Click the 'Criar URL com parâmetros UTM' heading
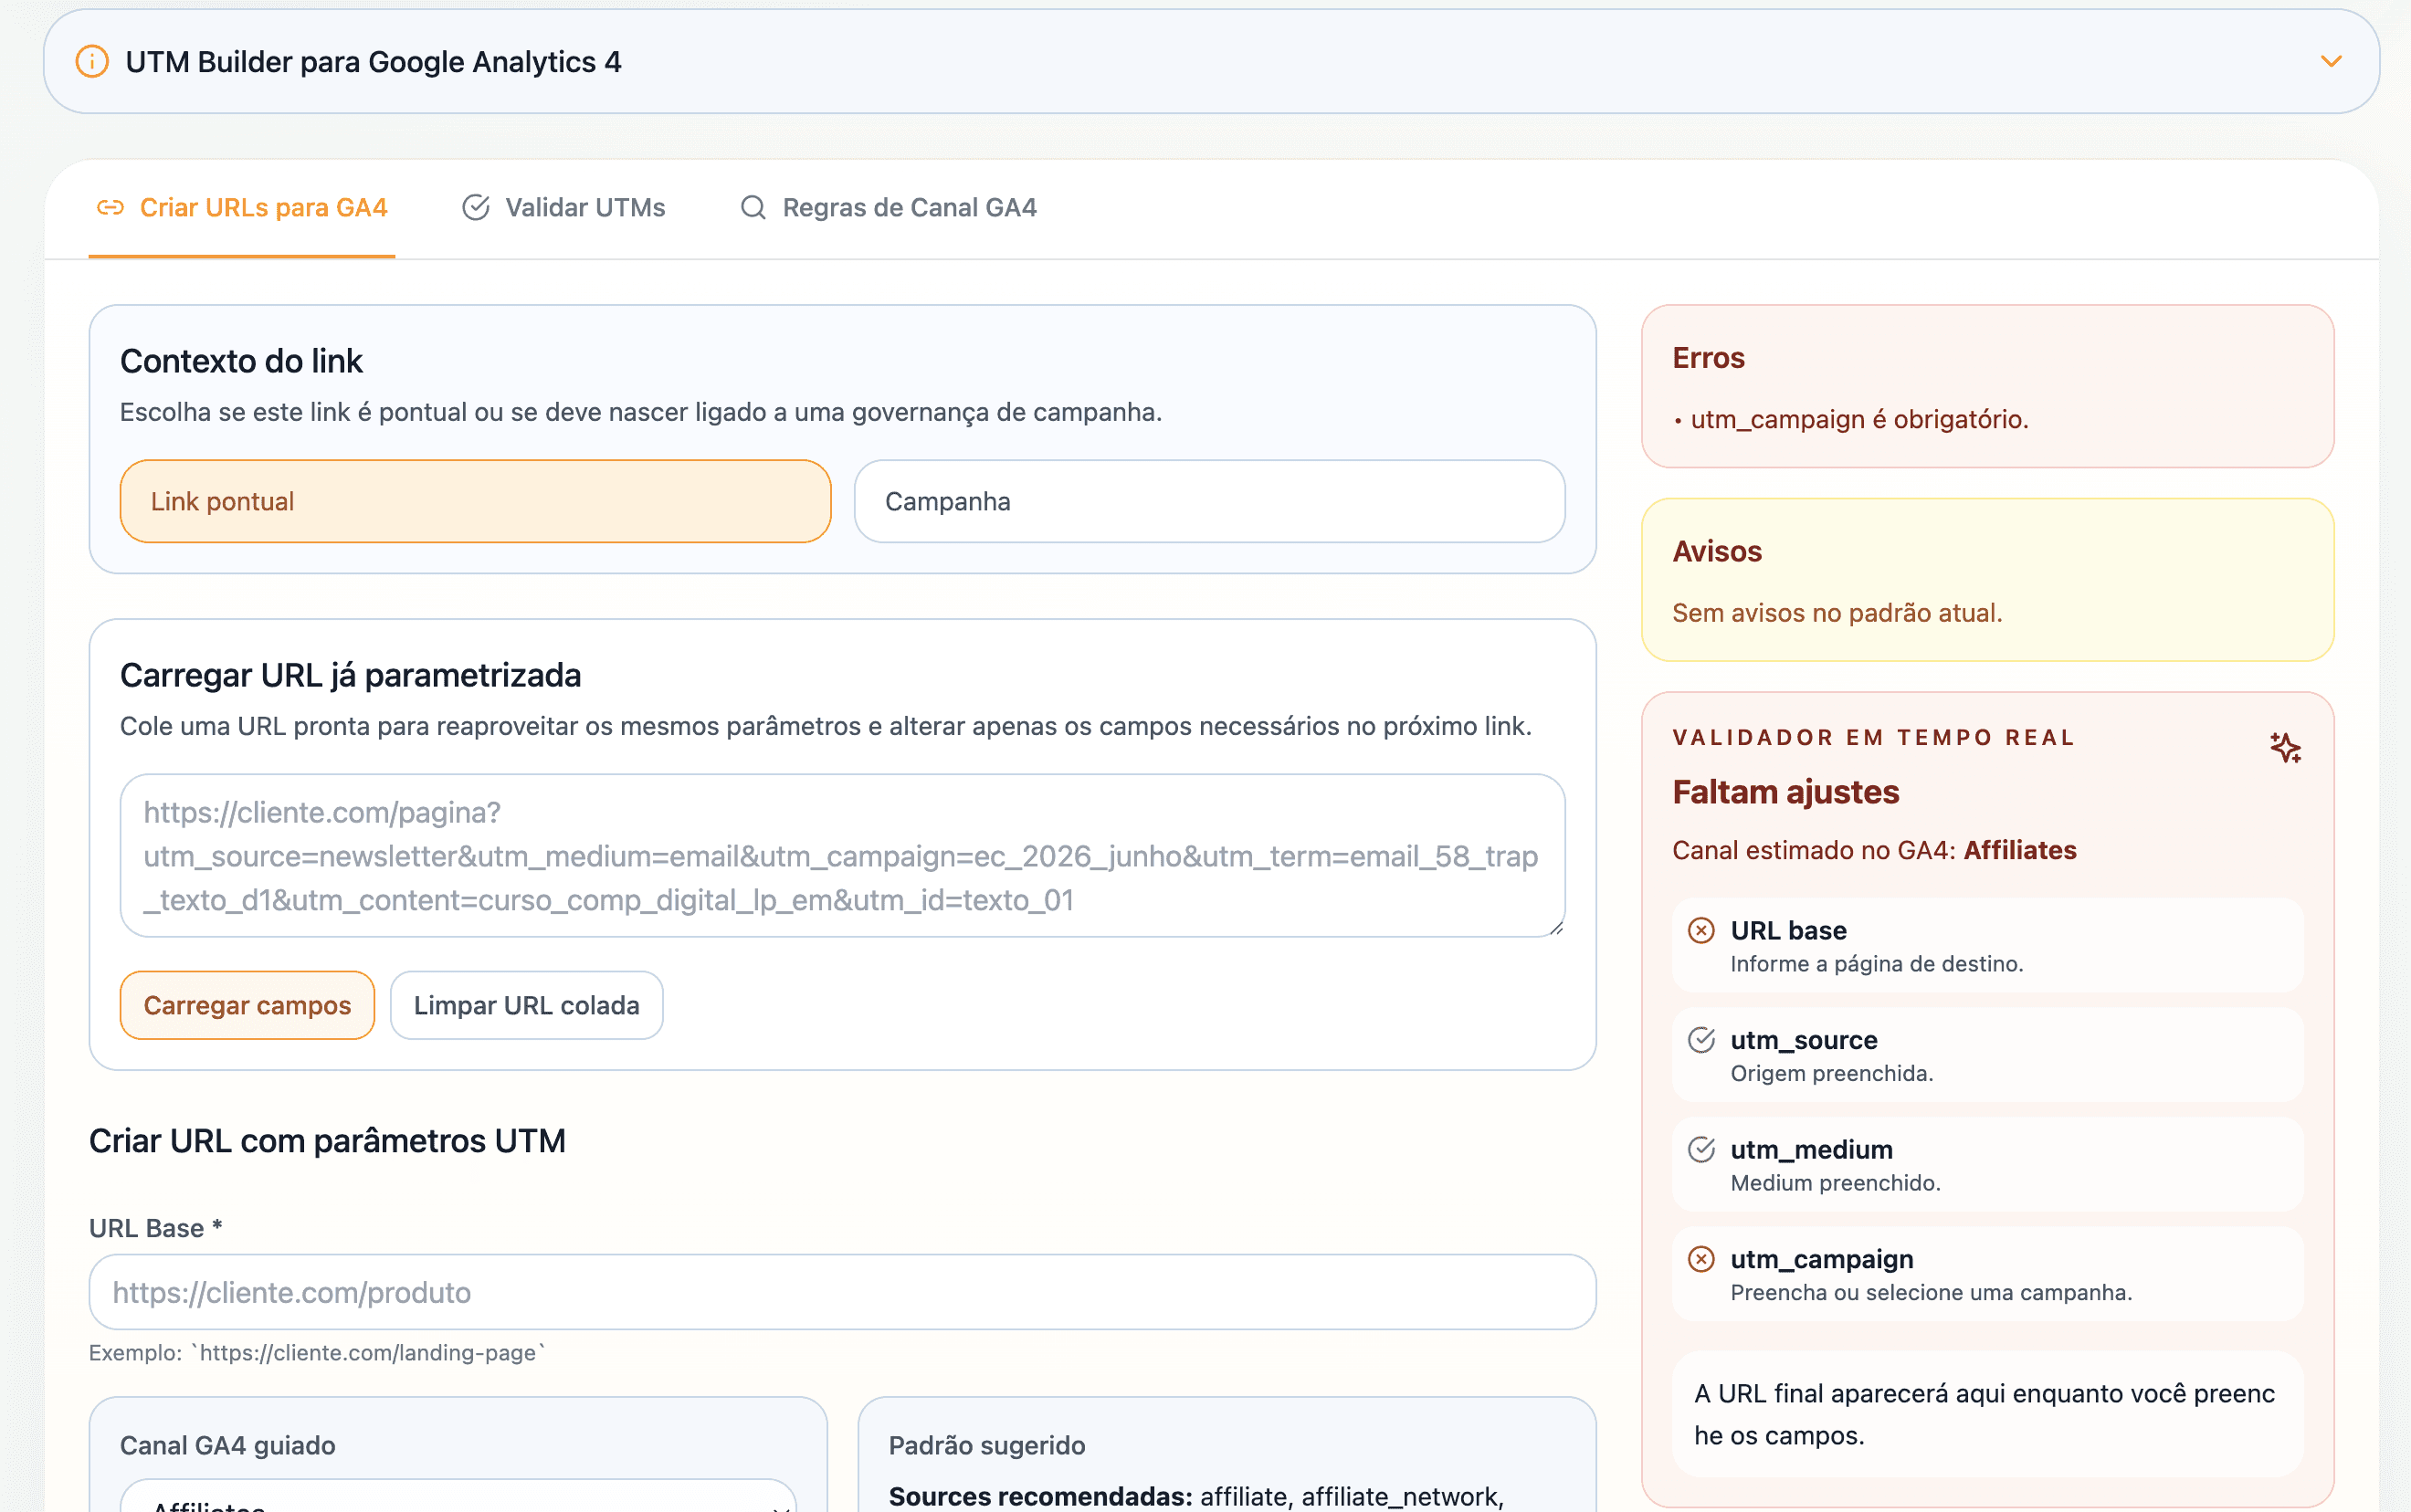 (x=327, y=1141)
